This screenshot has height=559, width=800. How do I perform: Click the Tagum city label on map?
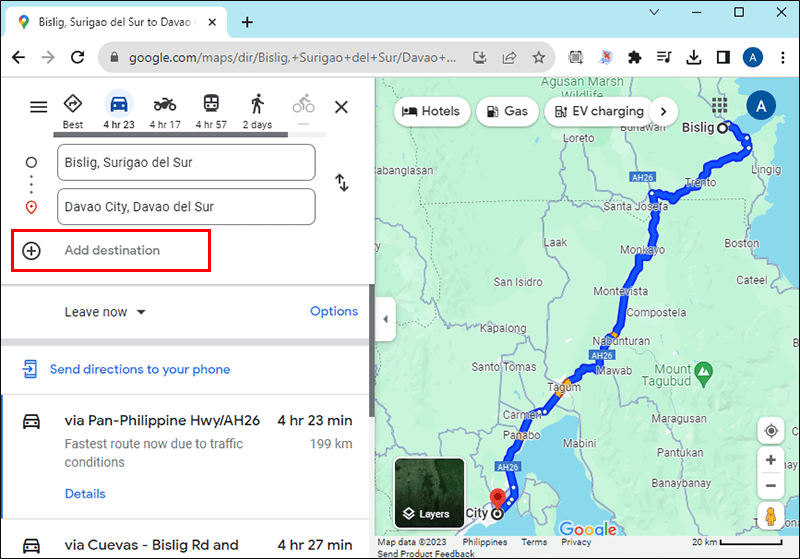tap(564, 387)
